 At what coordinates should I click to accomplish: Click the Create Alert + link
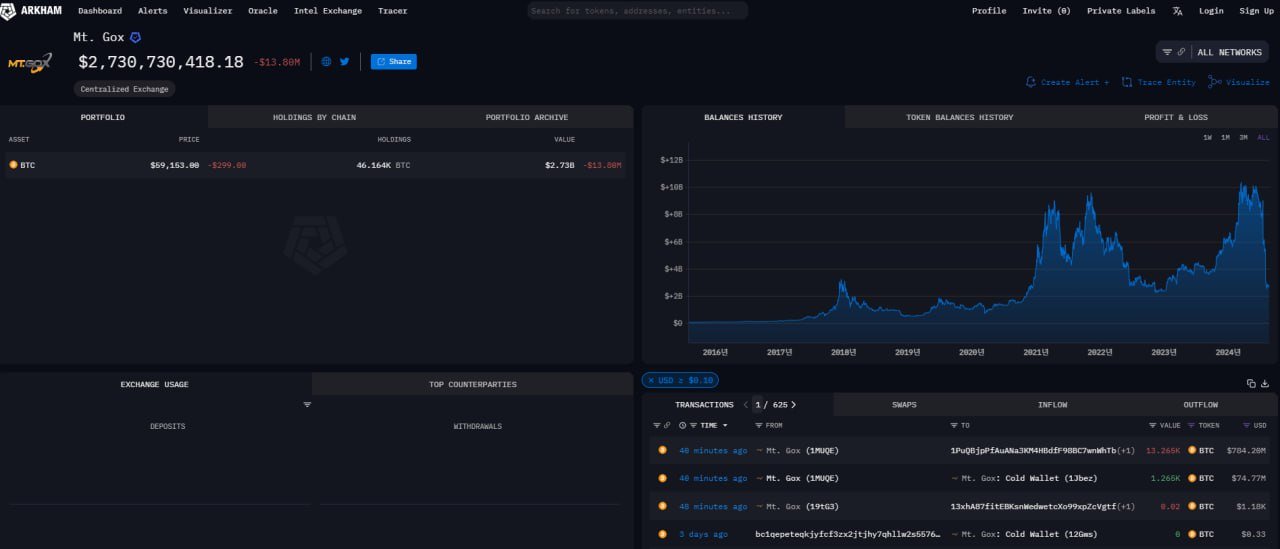click(x=1067, y=82)
